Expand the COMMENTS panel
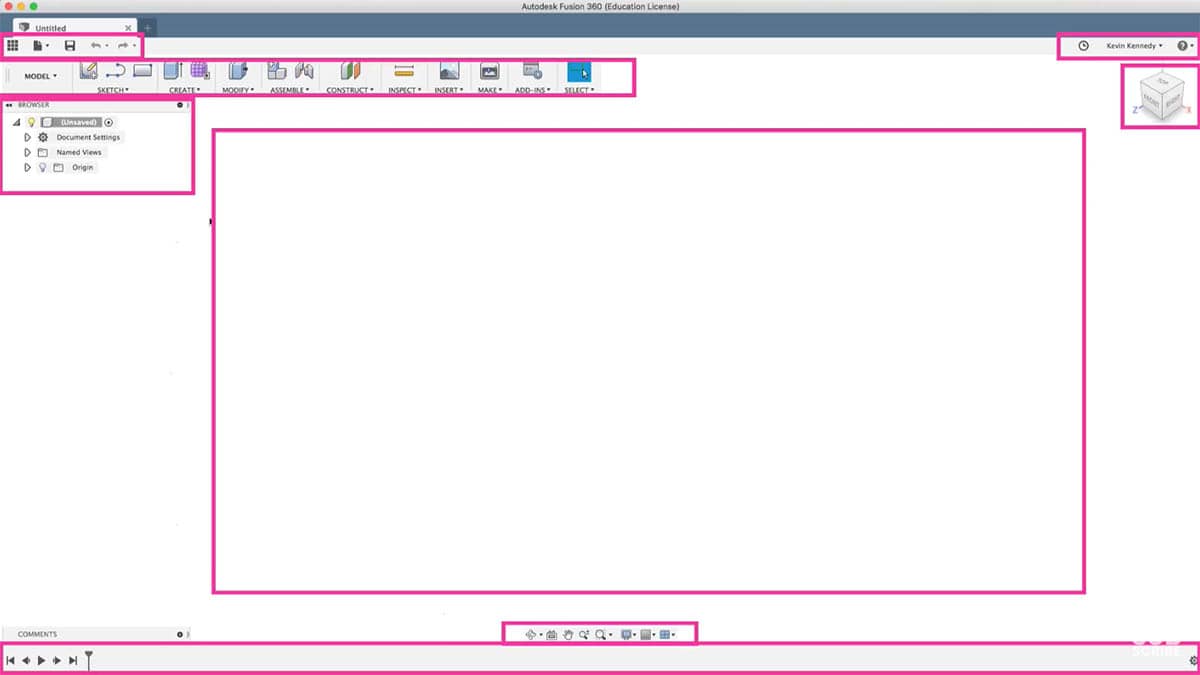1200x675 pixels. tap(181, 634)
